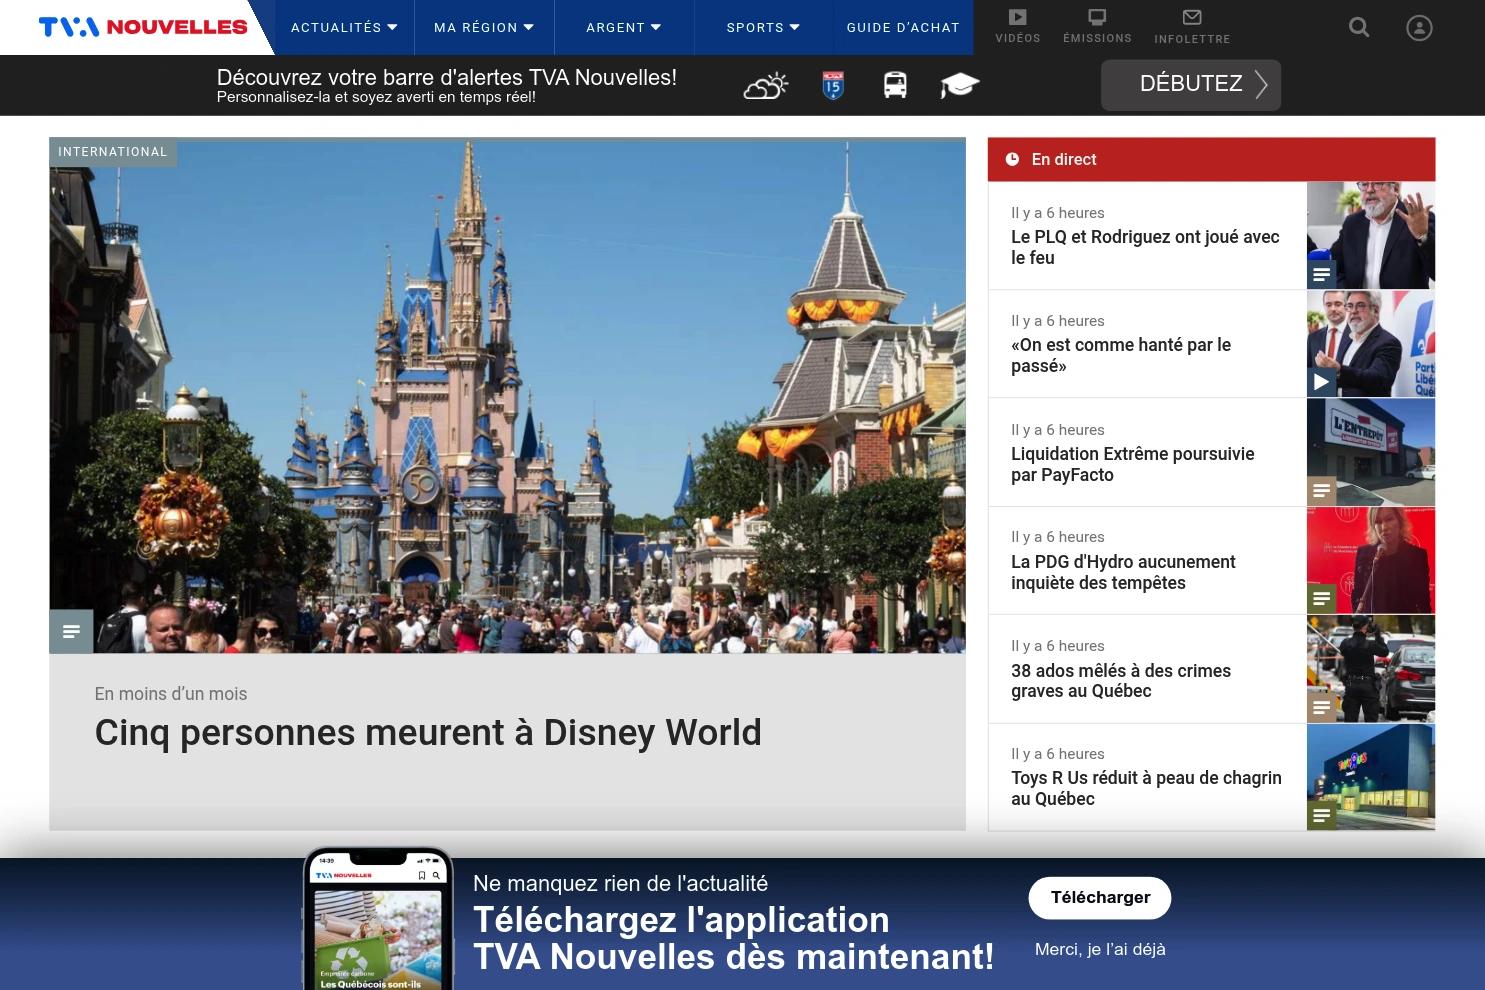Open 'Le PLQ et Rodriguez ont joué avec le feu'
Image resolution: width=1485 pixels, height=990 pixels.
pyautogui.click(x=1146, y=247)
